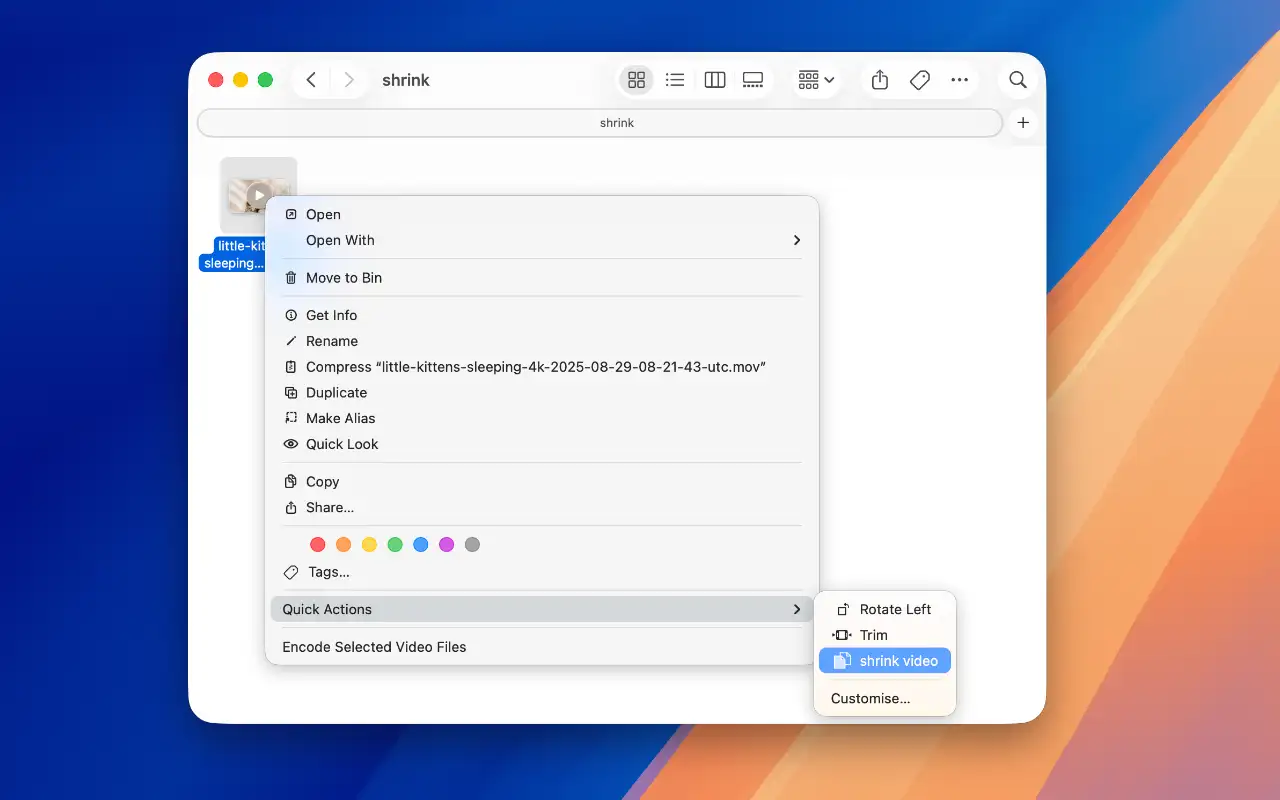
Task: Switch to gallery view
Action: coord(753,79)
